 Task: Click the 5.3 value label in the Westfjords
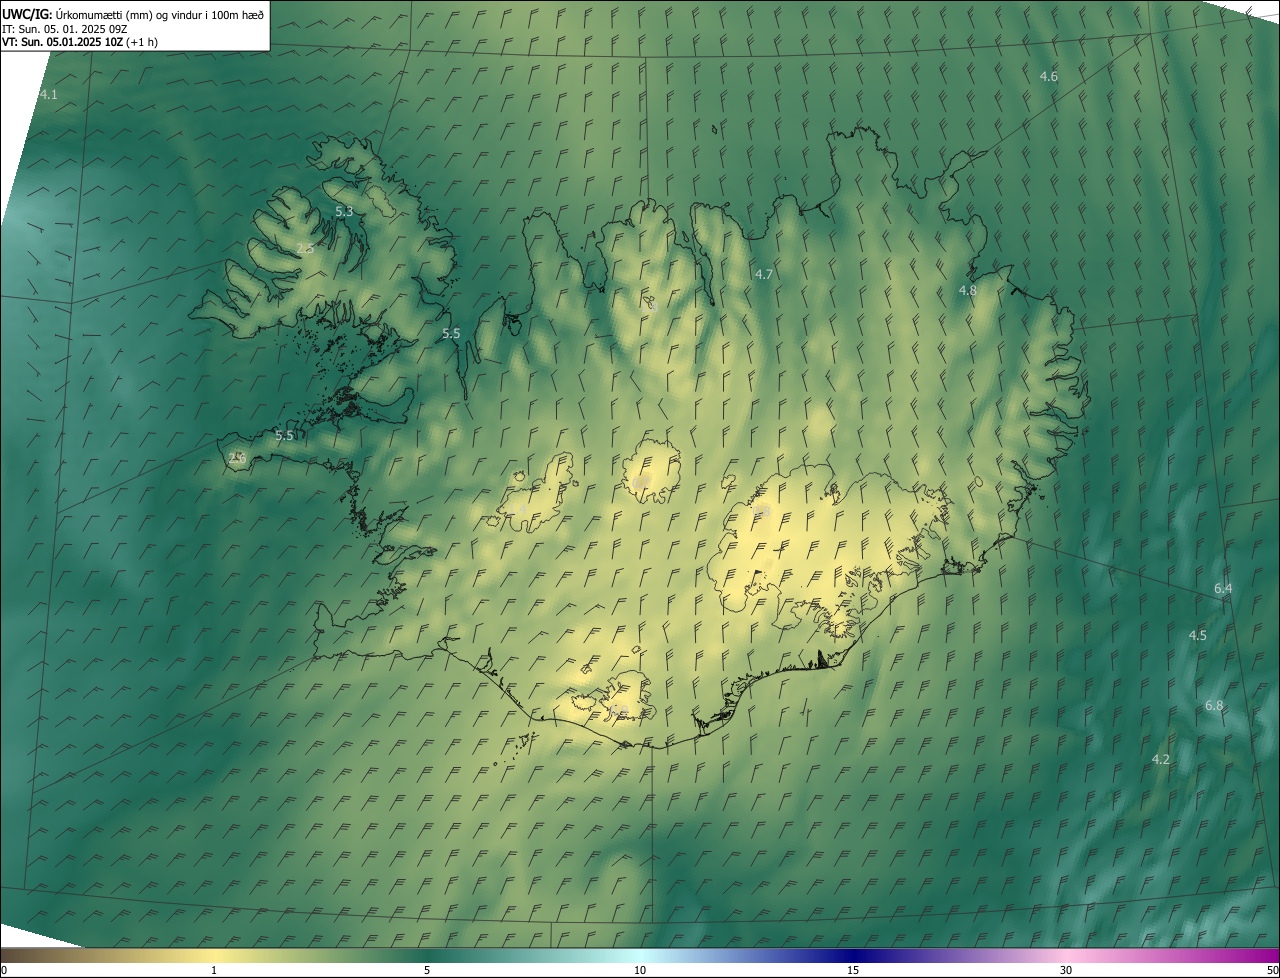(344, 212)
